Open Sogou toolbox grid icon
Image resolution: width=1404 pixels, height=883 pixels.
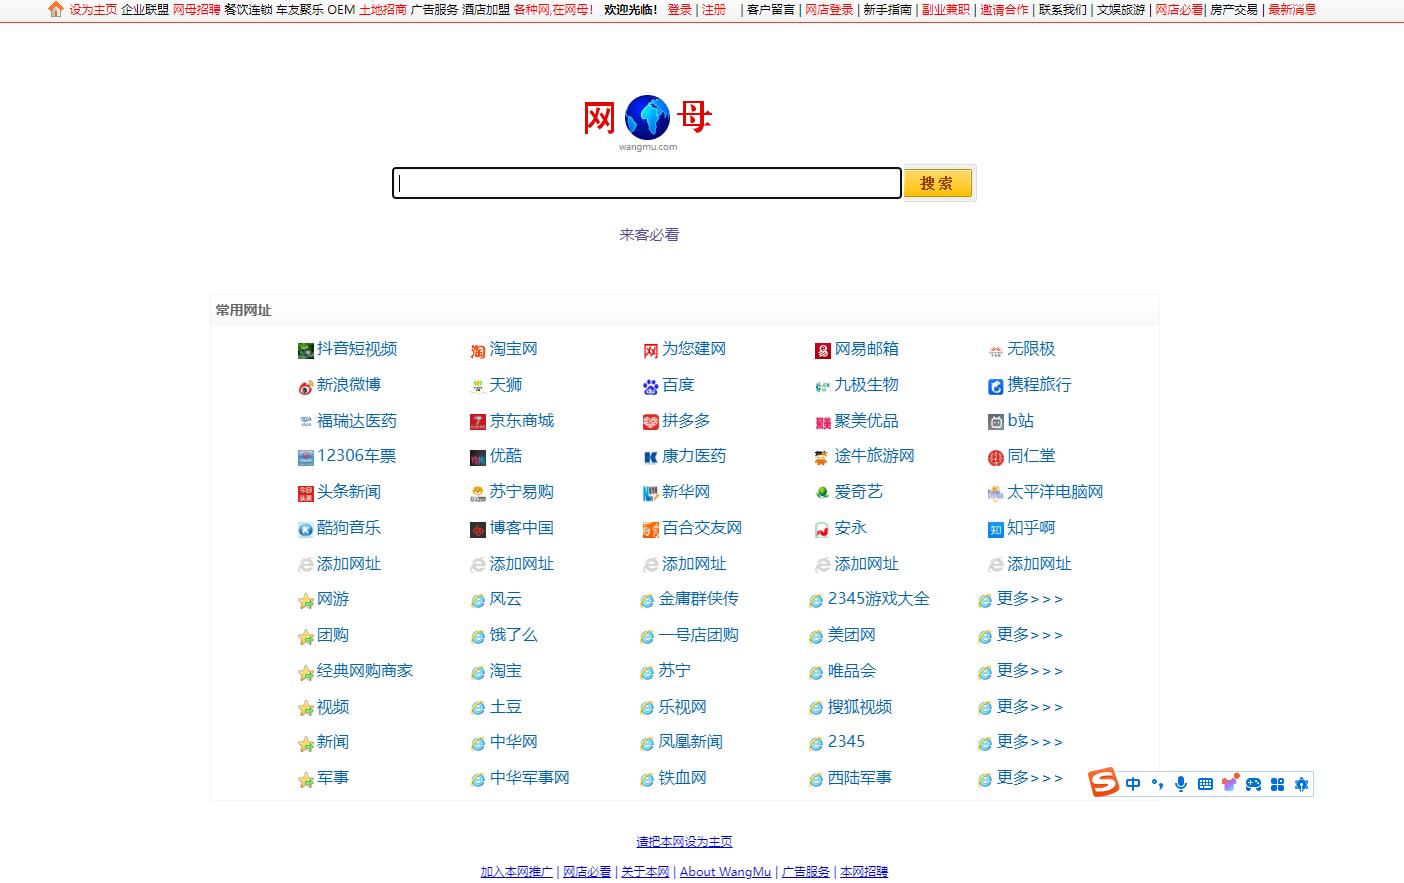point(1277,784)
